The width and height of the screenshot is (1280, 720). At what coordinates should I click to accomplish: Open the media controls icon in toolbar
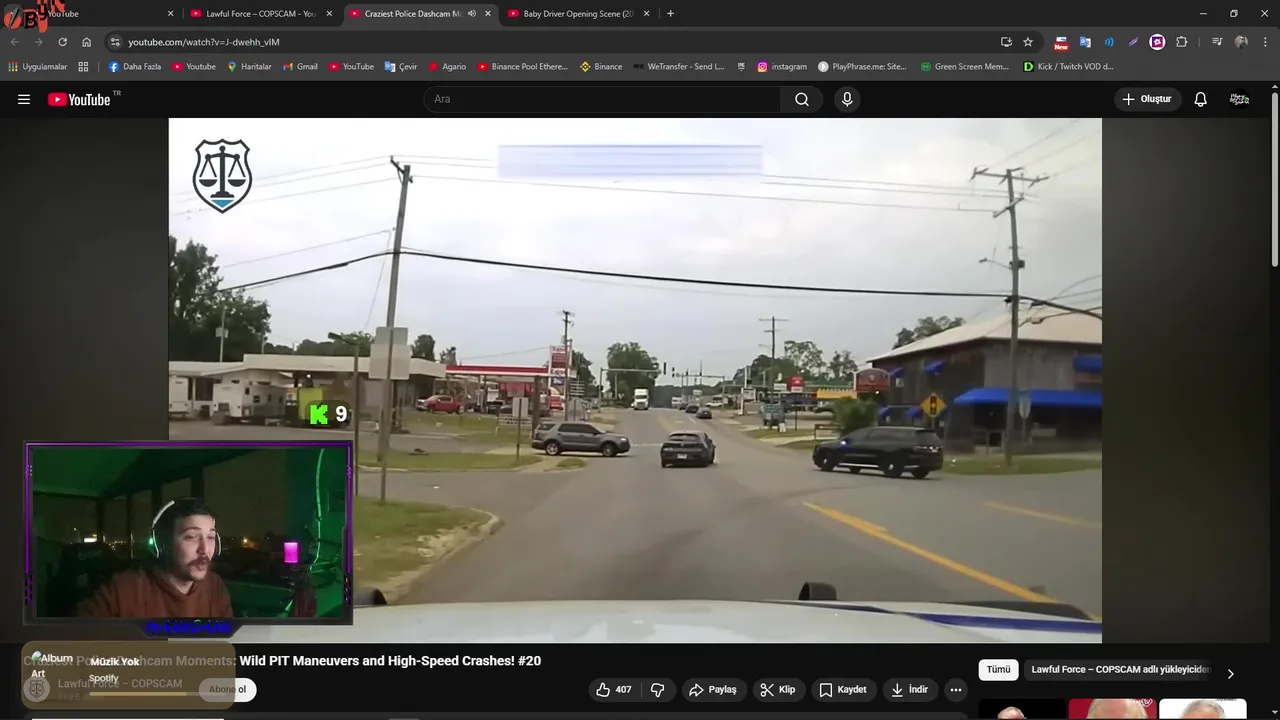coord(1216,42)
